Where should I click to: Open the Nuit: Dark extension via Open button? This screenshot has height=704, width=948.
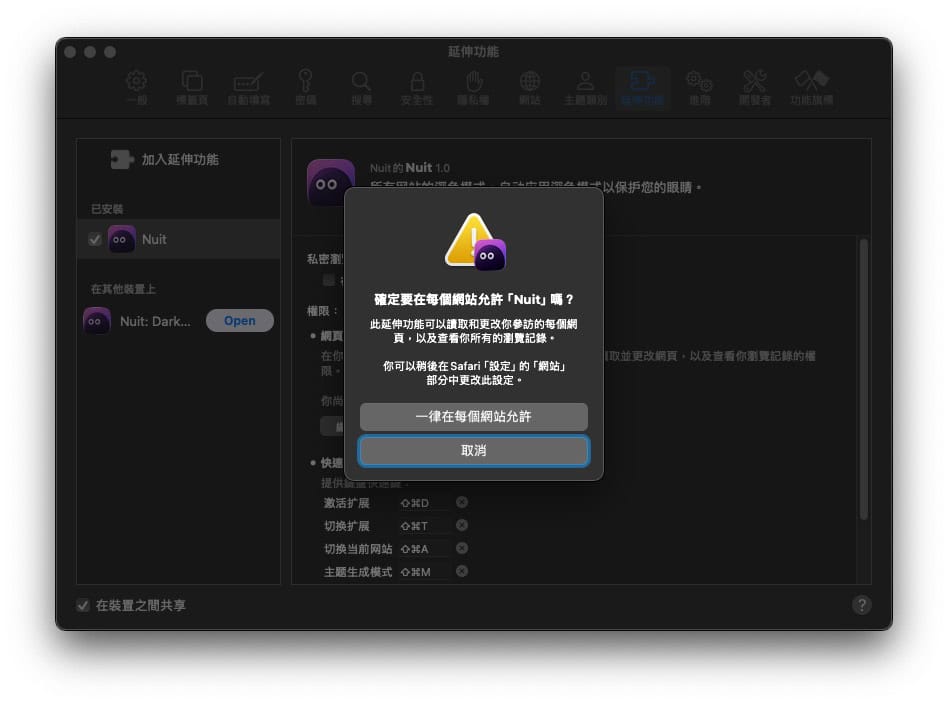click(239, 320)
